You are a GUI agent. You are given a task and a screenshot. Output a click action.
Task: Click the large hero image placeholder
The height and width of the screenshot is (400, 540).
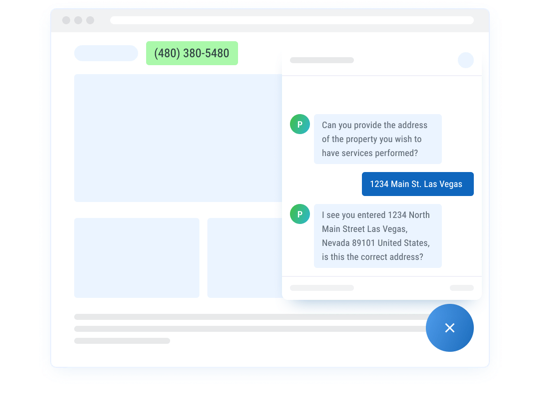pos(178,138)
